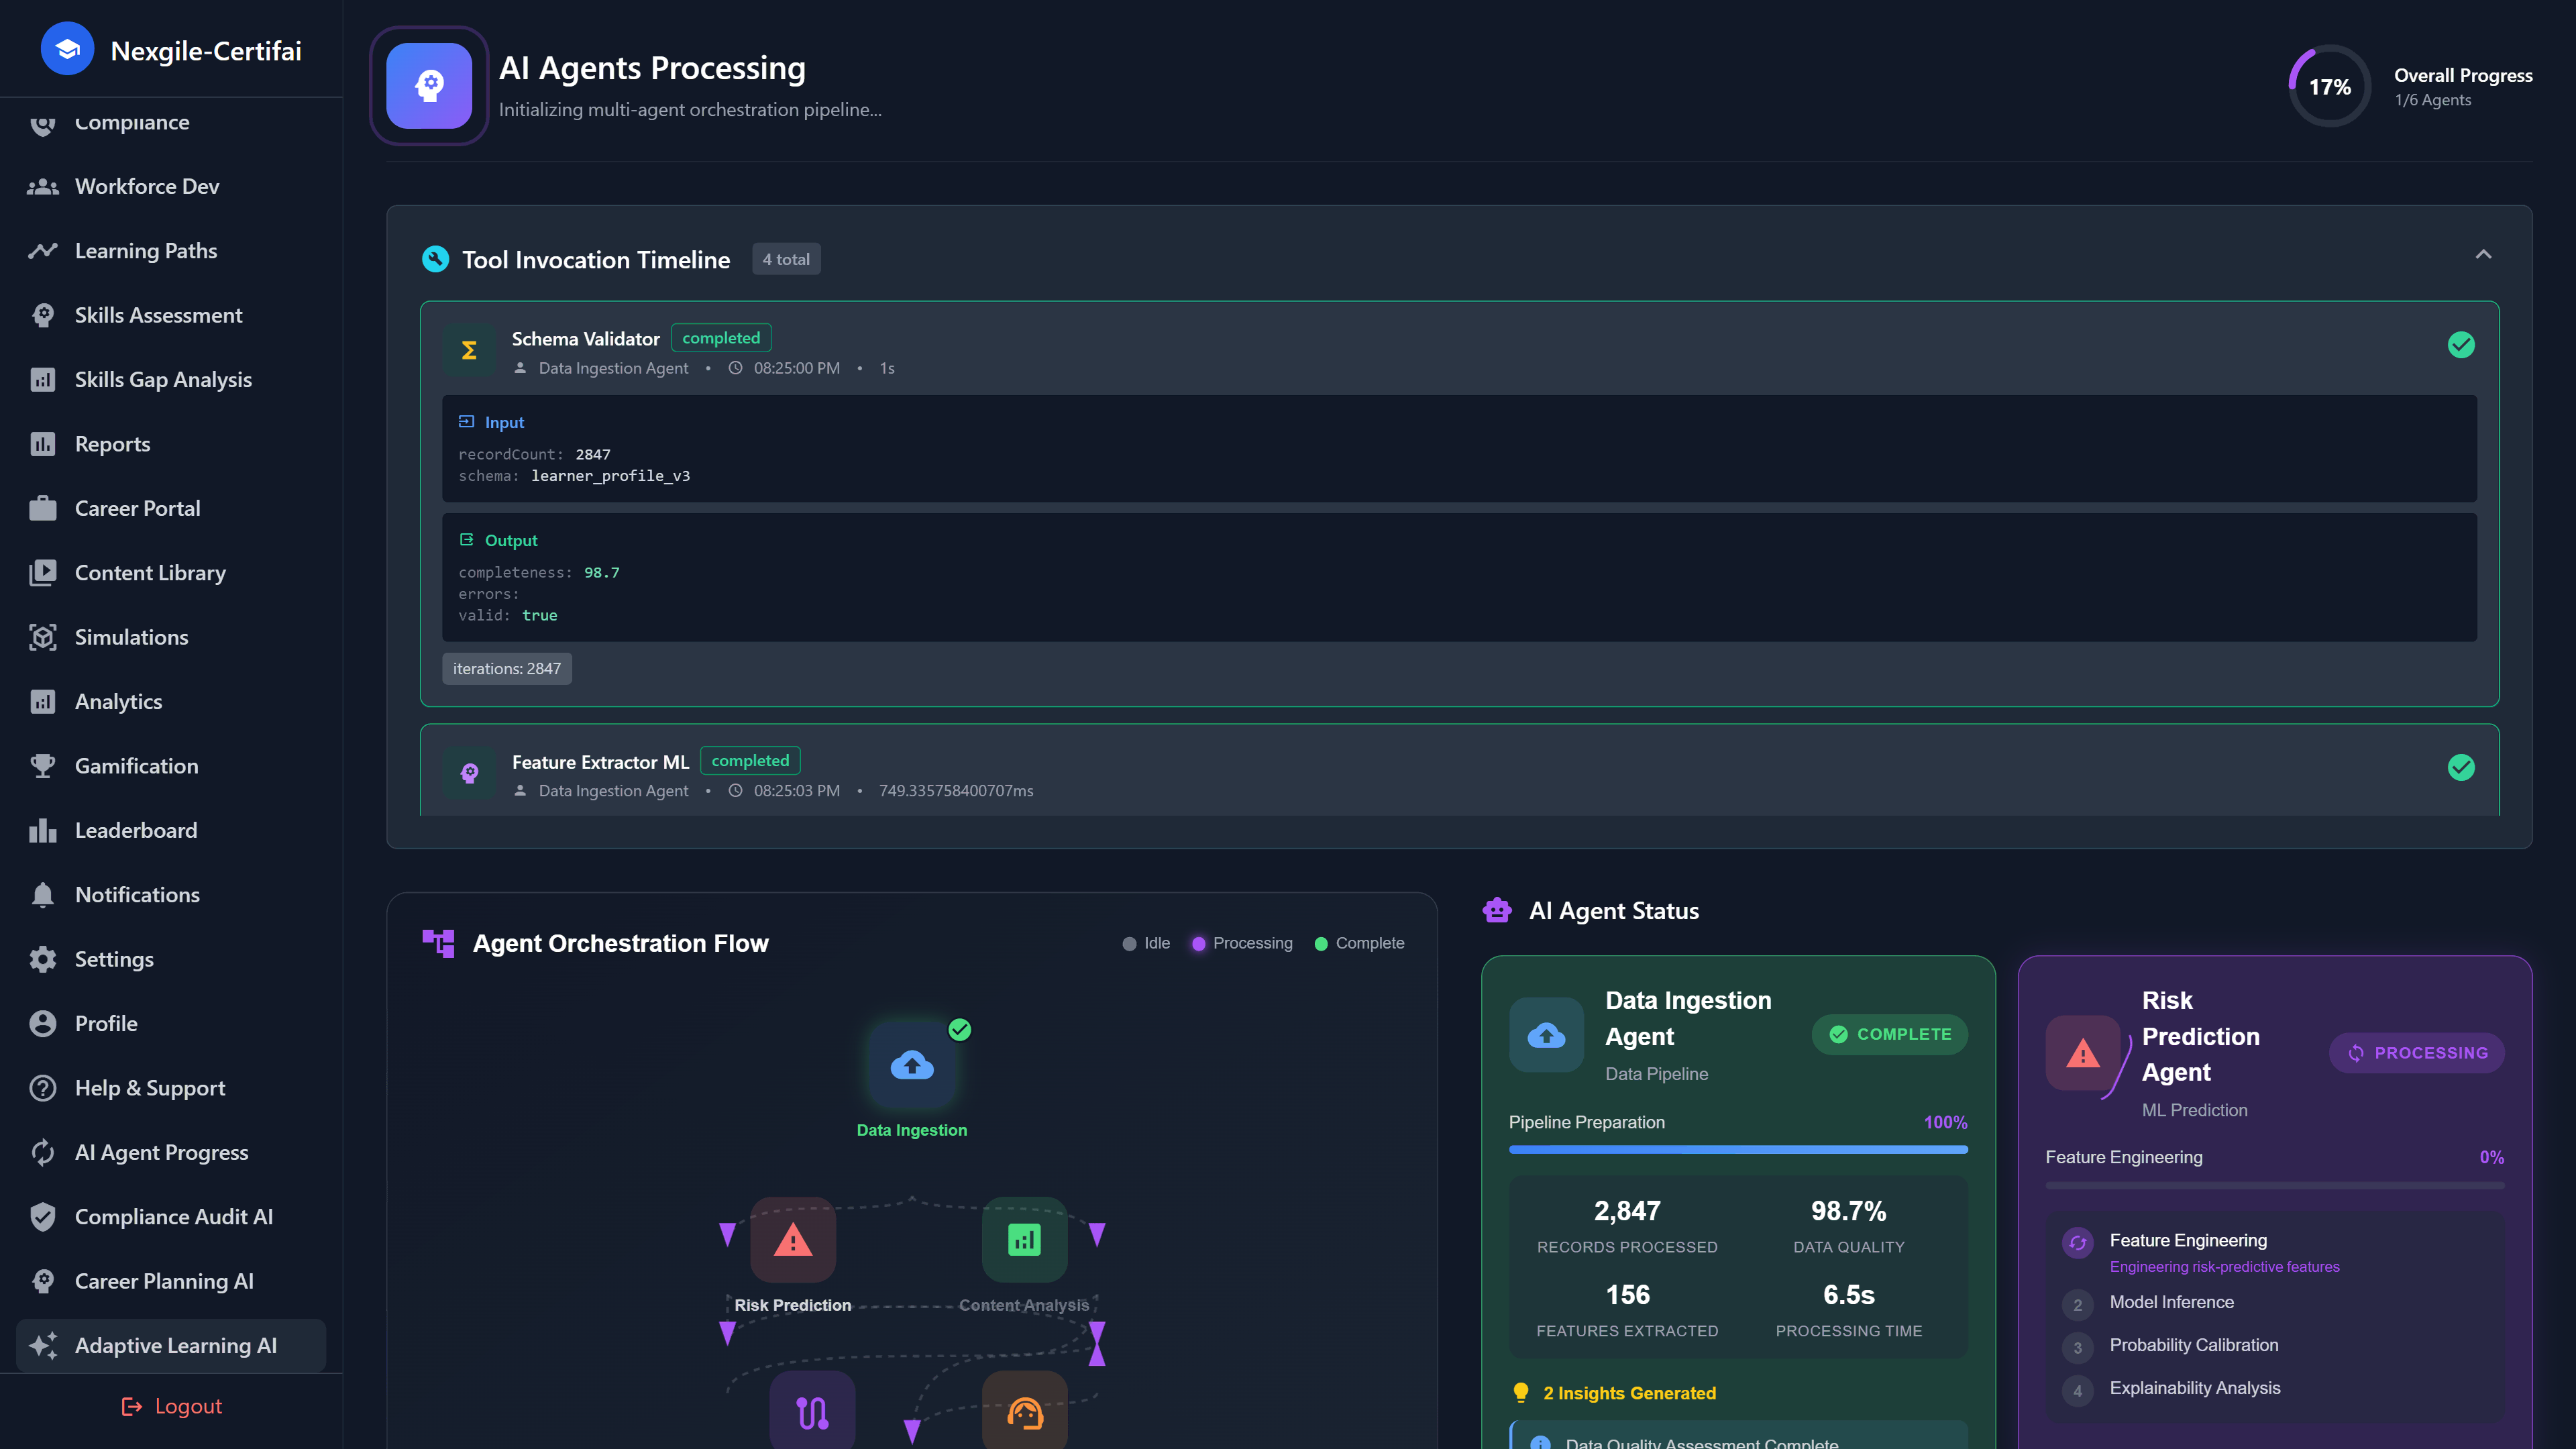Viewport: 2576px width, 1449px height.
Task: Open Analytics from the sidebar
Action: pos(118,701)
